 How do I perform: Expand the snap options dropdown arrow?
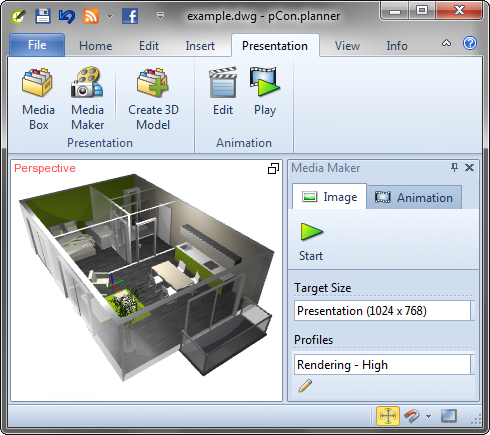pyautogui.click(x=428, y=416)
